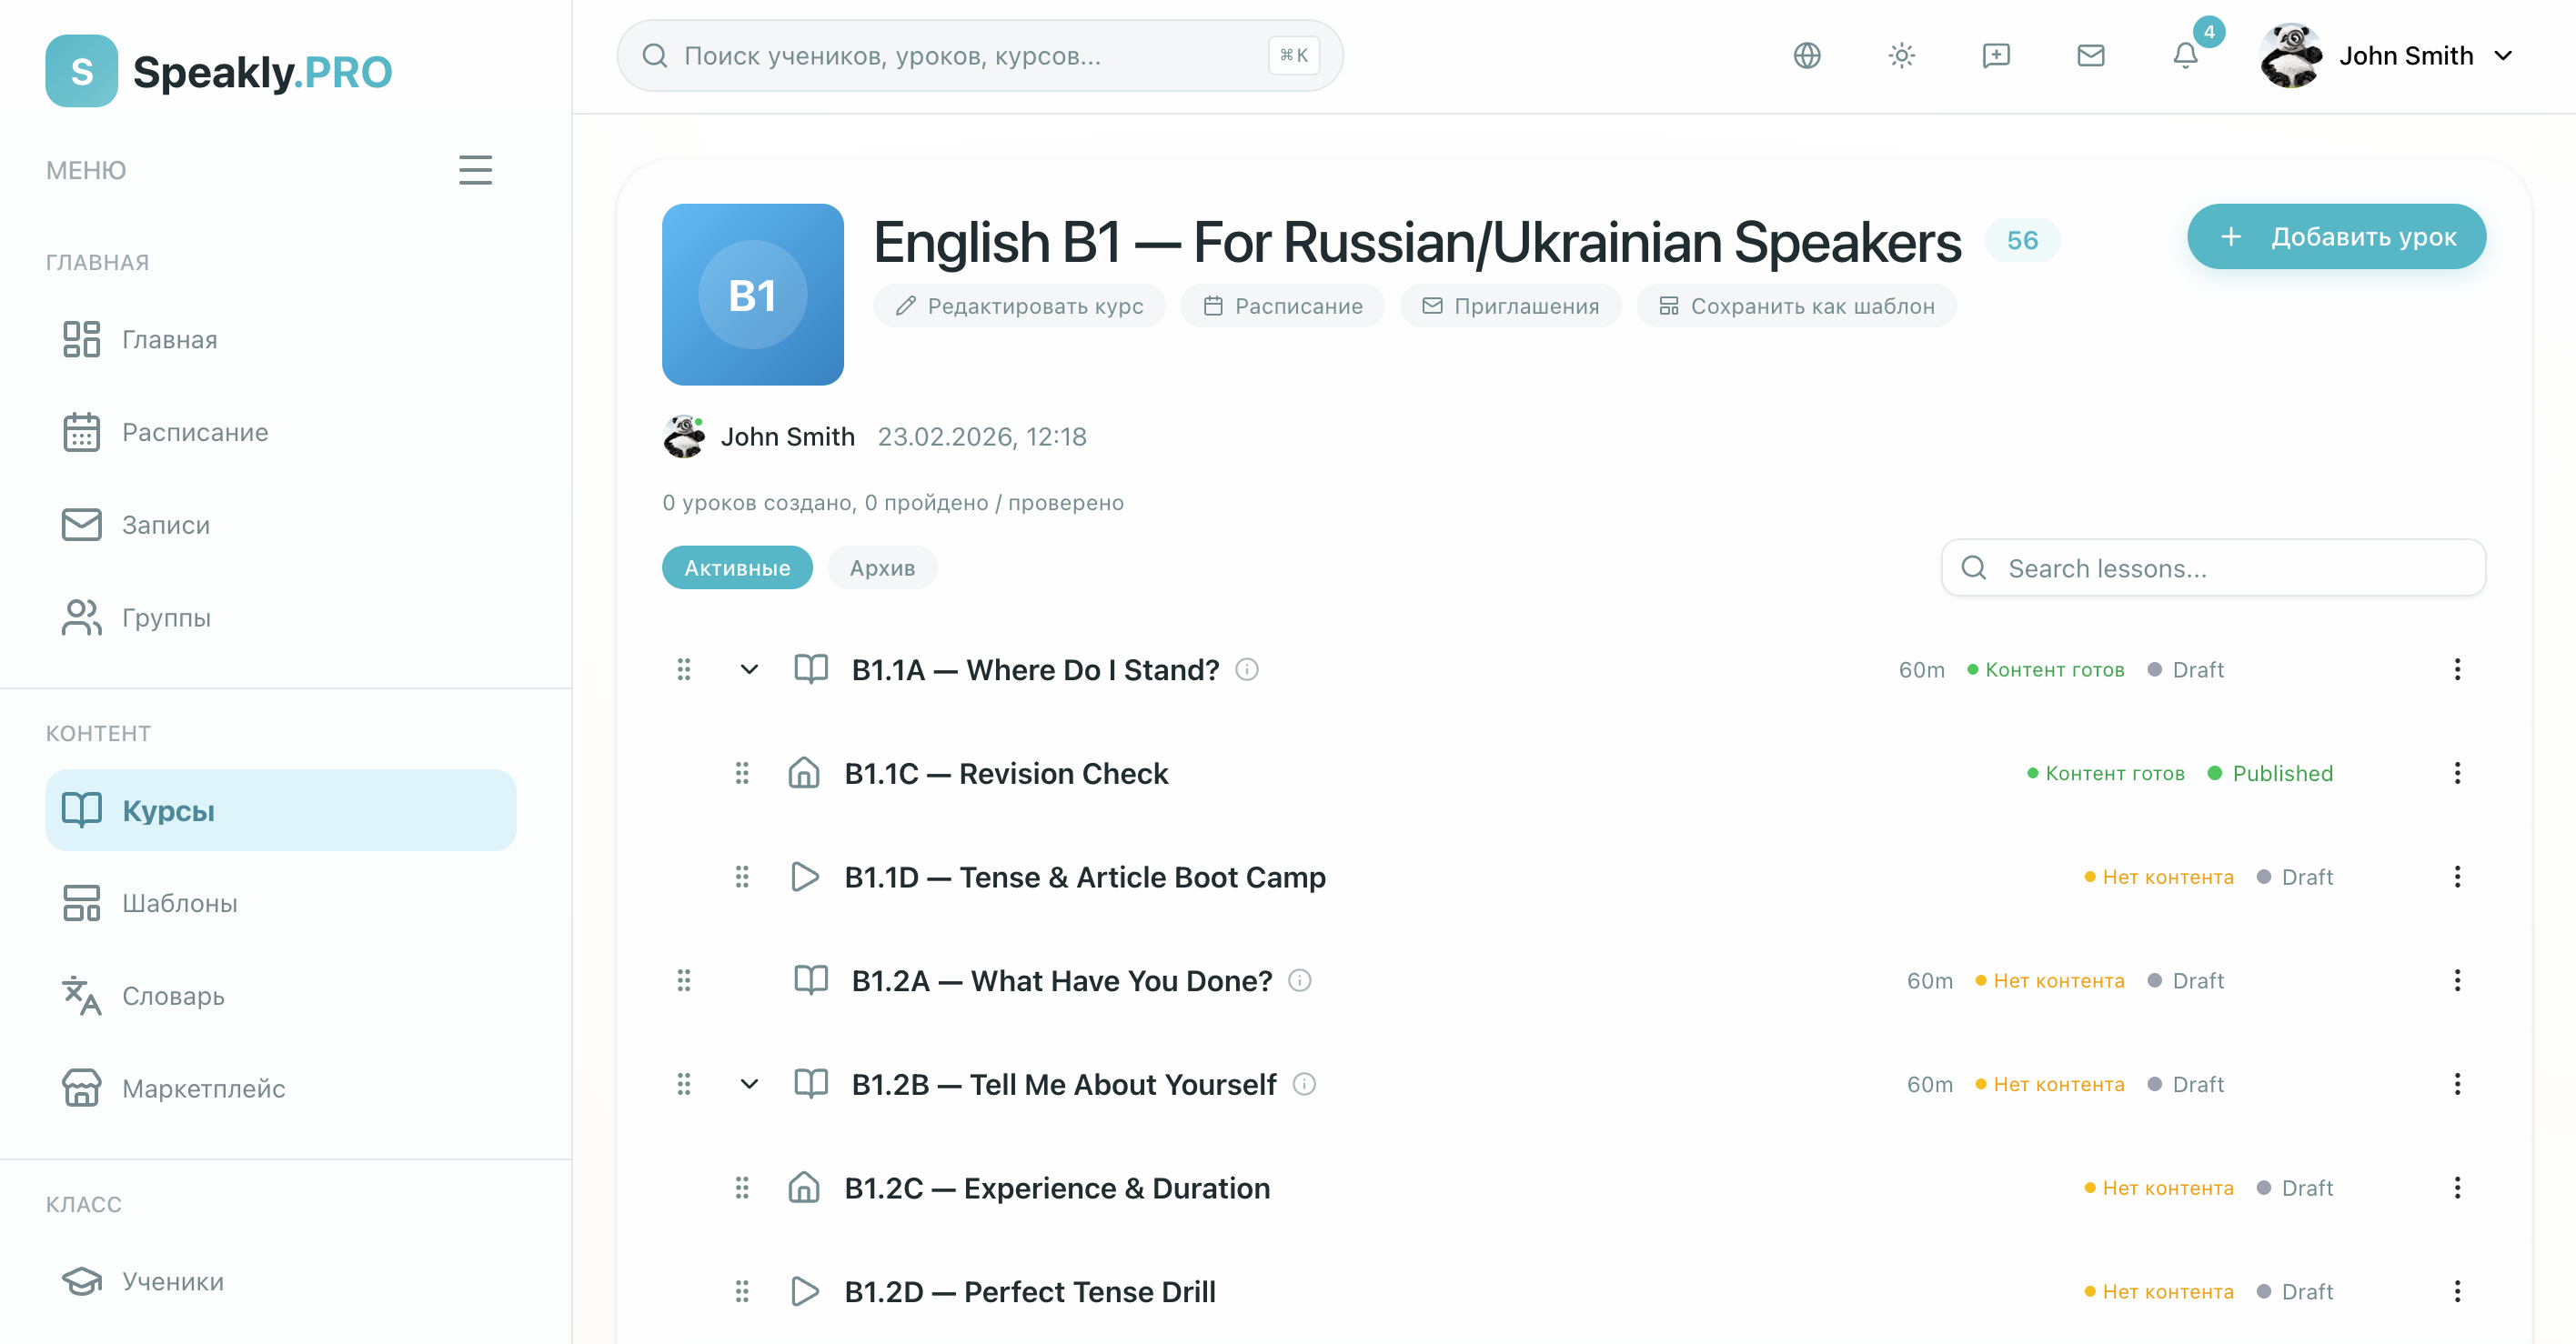Screen dimensions: 2576x1344
Task: Open Словарь in the sidebar
Action: tap(281, 996)
